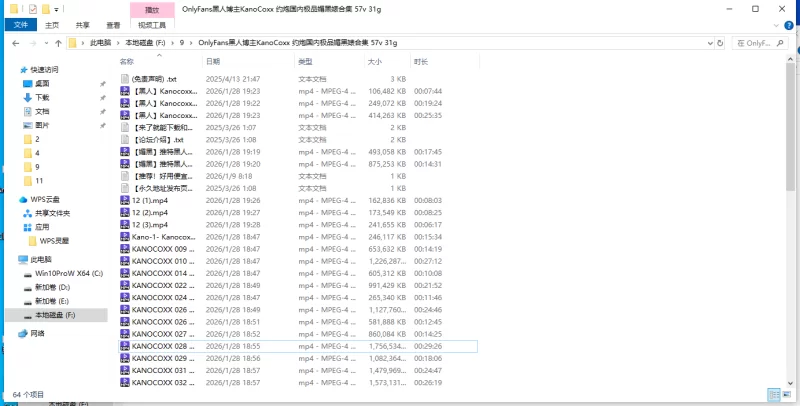Open 网络 in the navigation pane
This screenshot has width=800, height=406.
(x=37, y=334)
